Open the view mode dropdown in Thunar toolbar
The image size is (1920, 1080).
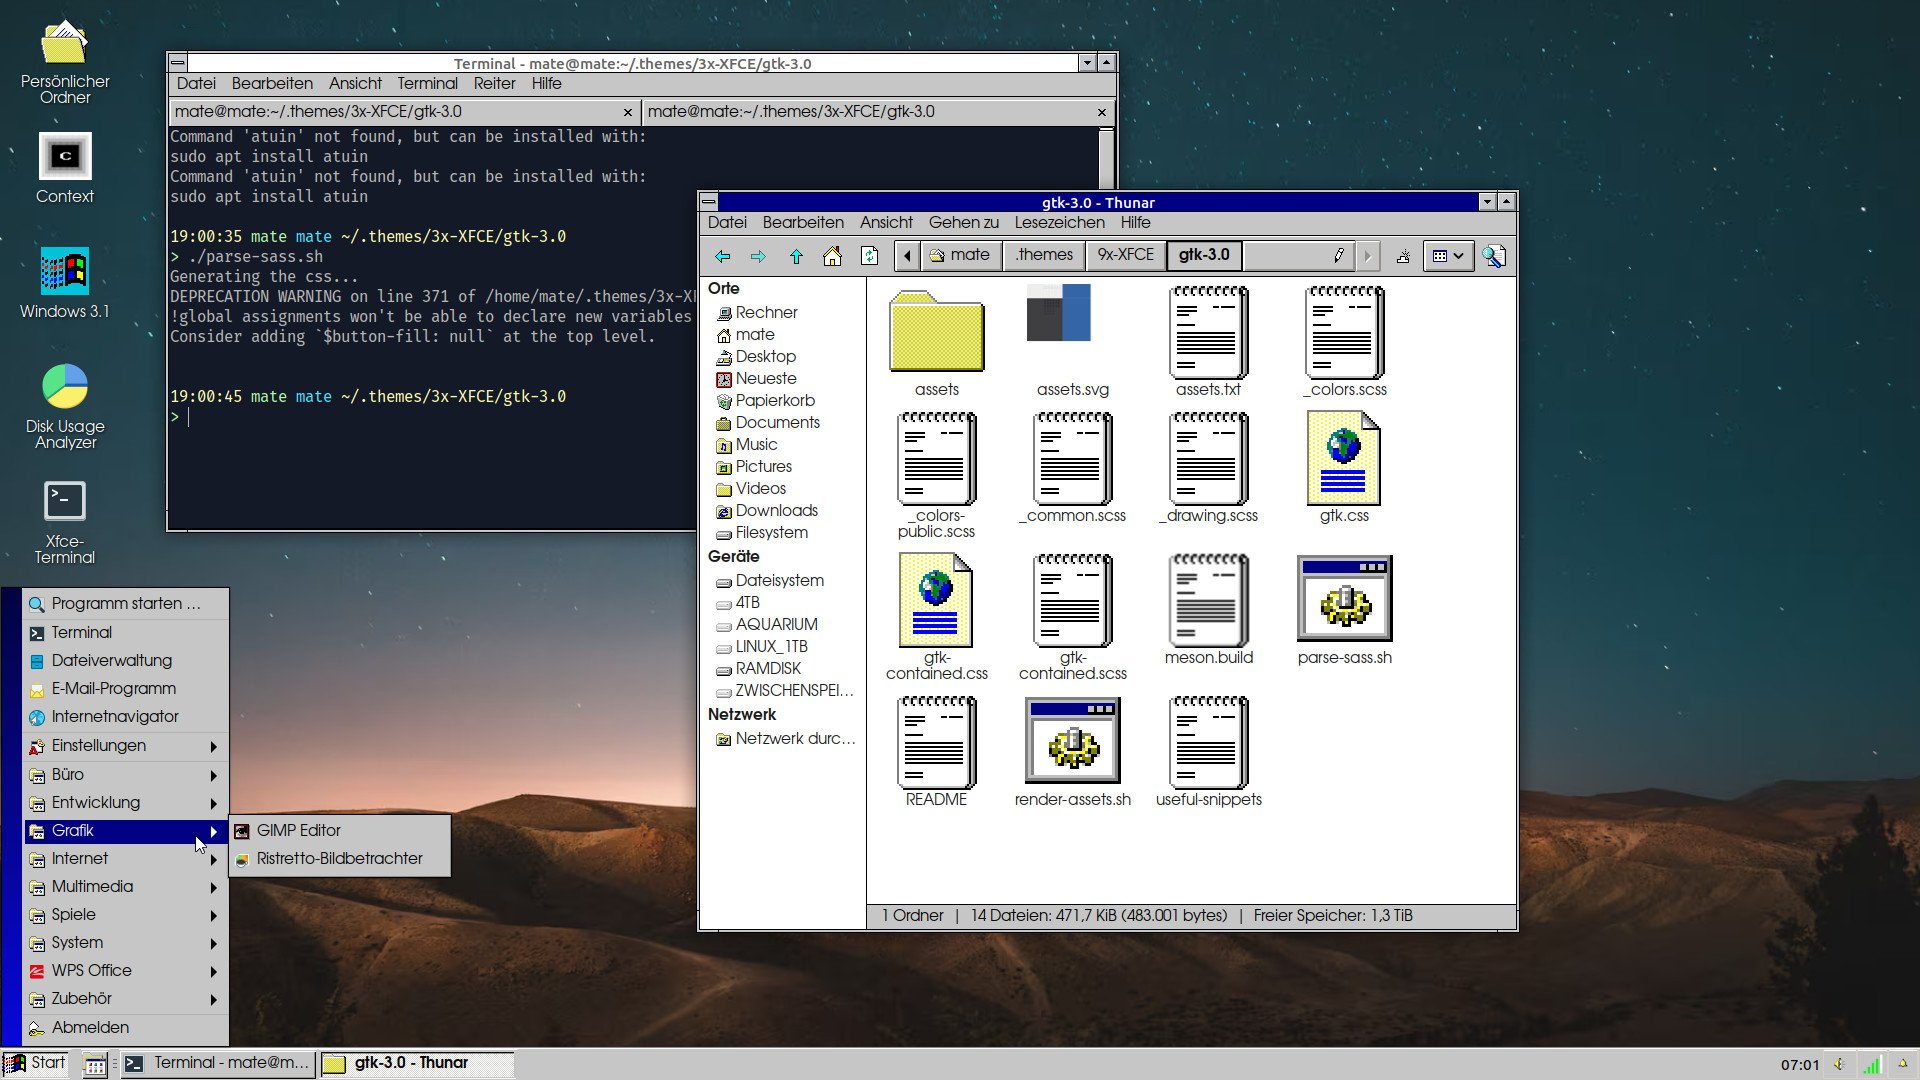click(1447, 256)
